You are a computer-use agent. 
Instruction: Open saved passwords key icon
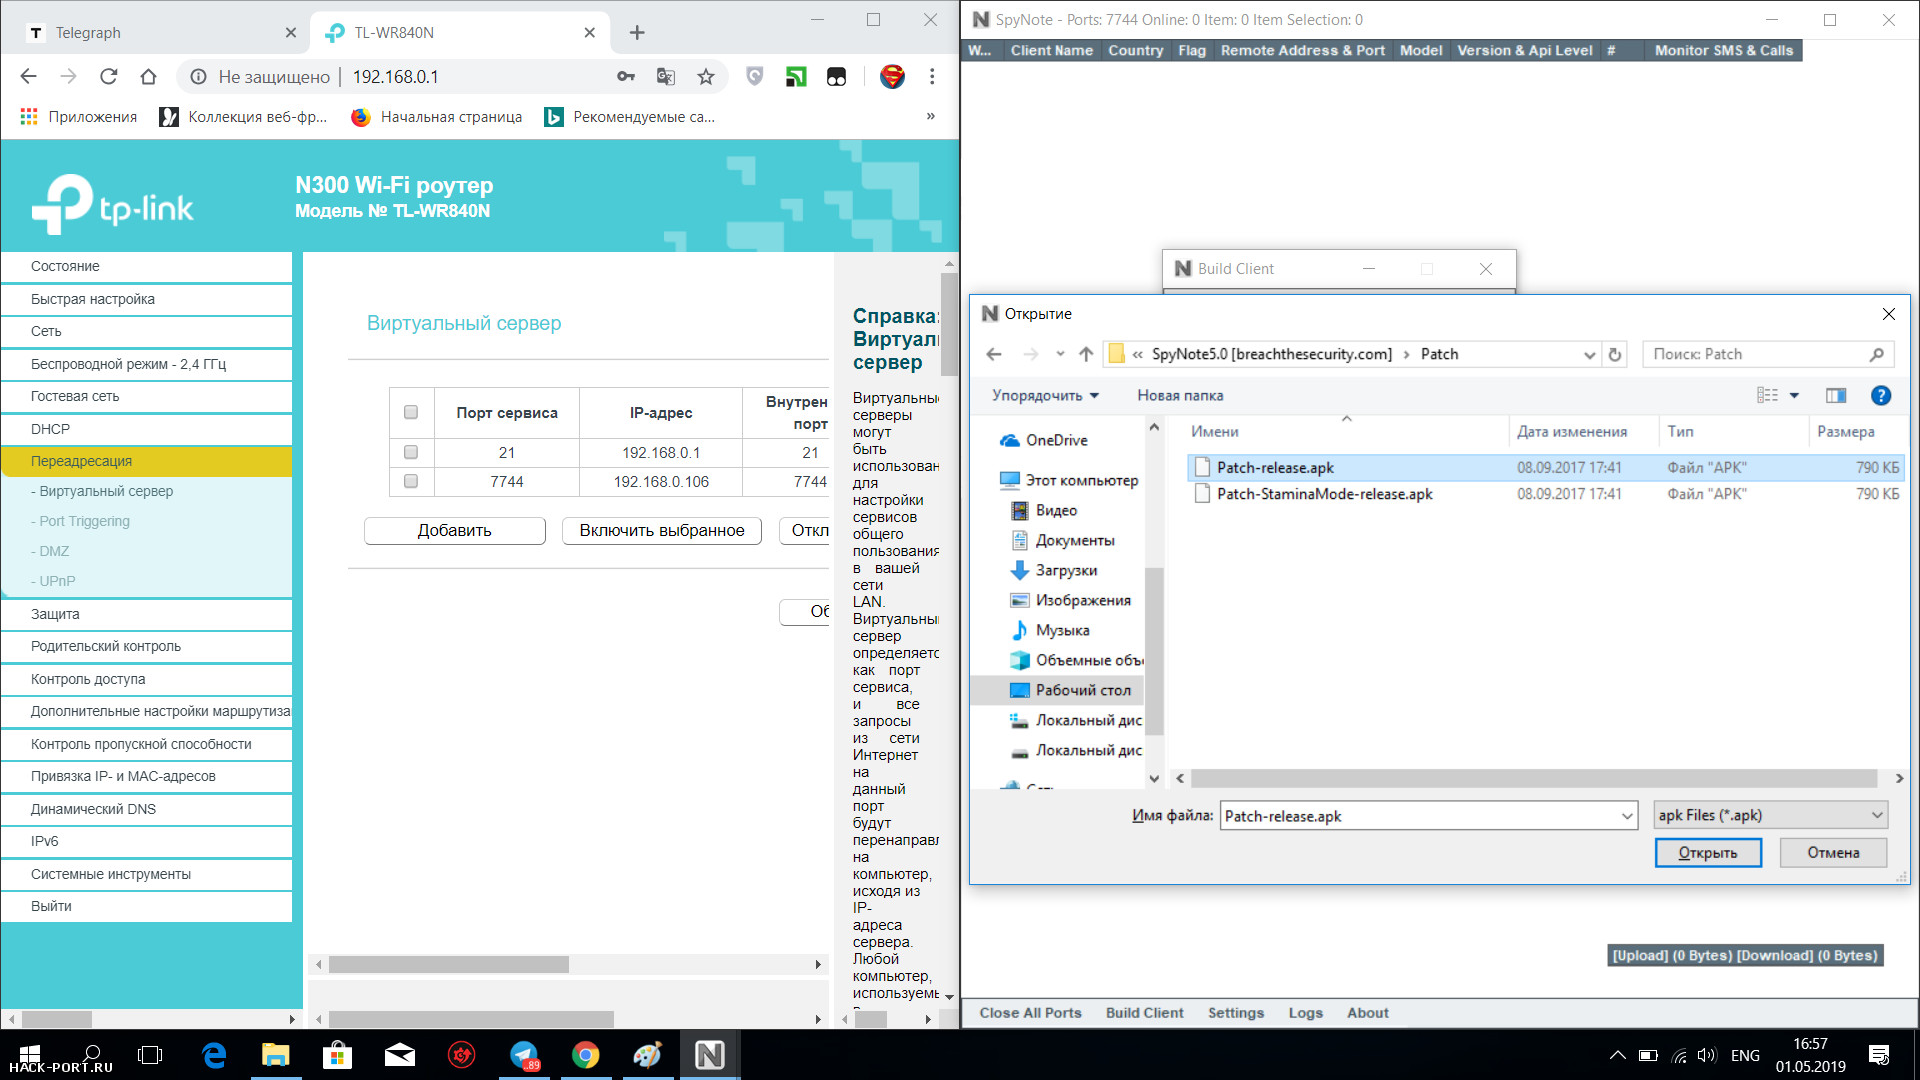point(626,77)
